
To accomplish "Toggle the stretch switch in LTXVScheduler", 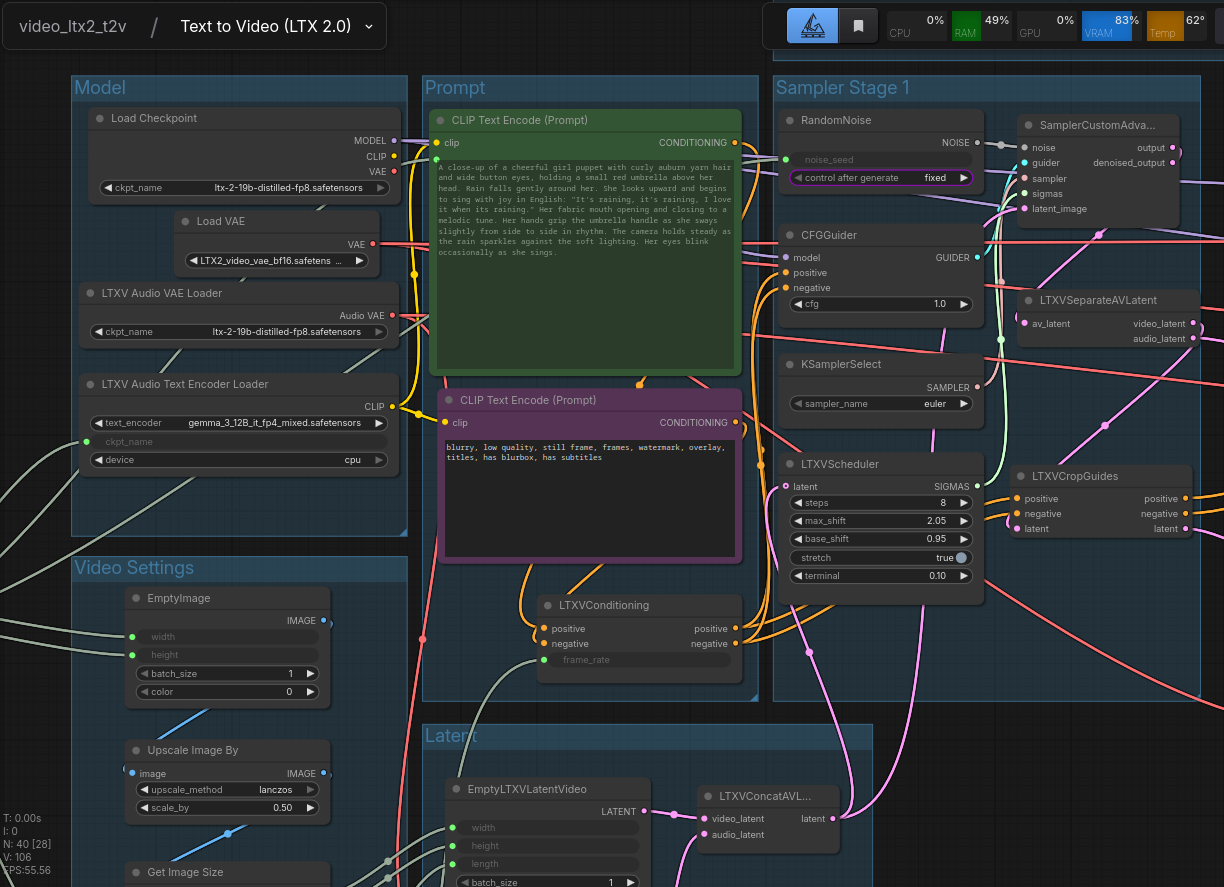I will [x=961, y=558].
